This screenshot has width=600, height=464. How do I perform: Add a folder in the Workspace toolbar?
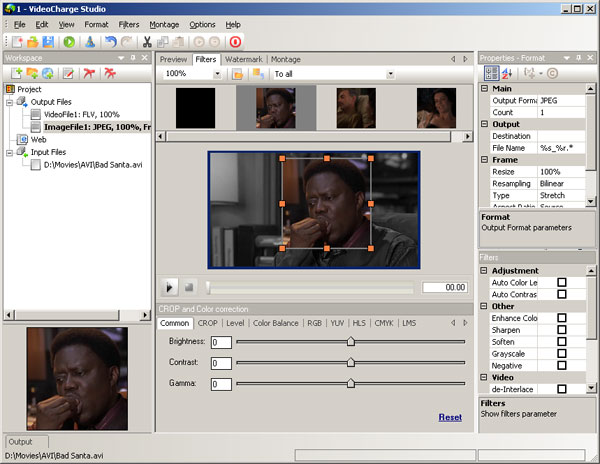point(32,73)
